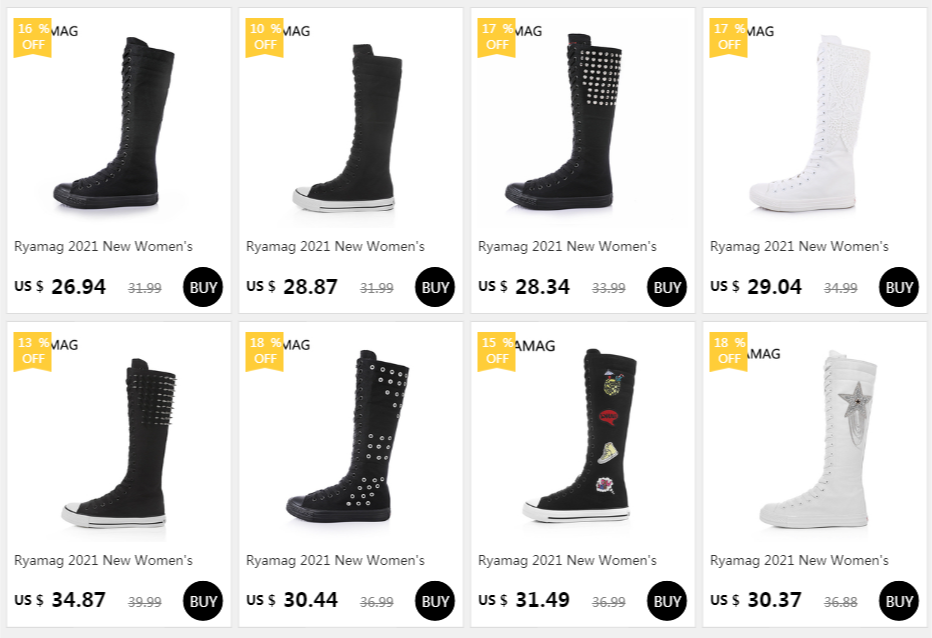Viewport: 932px width, 638px height.
Task: Click BUY for the $31.49 patch boots
Action: click(667, 601)
